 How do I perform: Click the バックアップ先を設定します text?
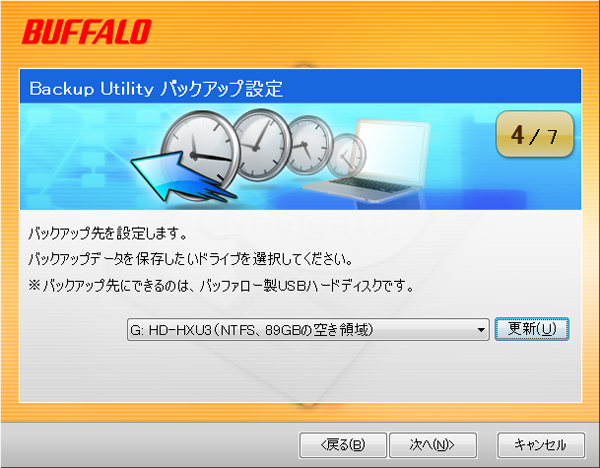pos(108,233)
